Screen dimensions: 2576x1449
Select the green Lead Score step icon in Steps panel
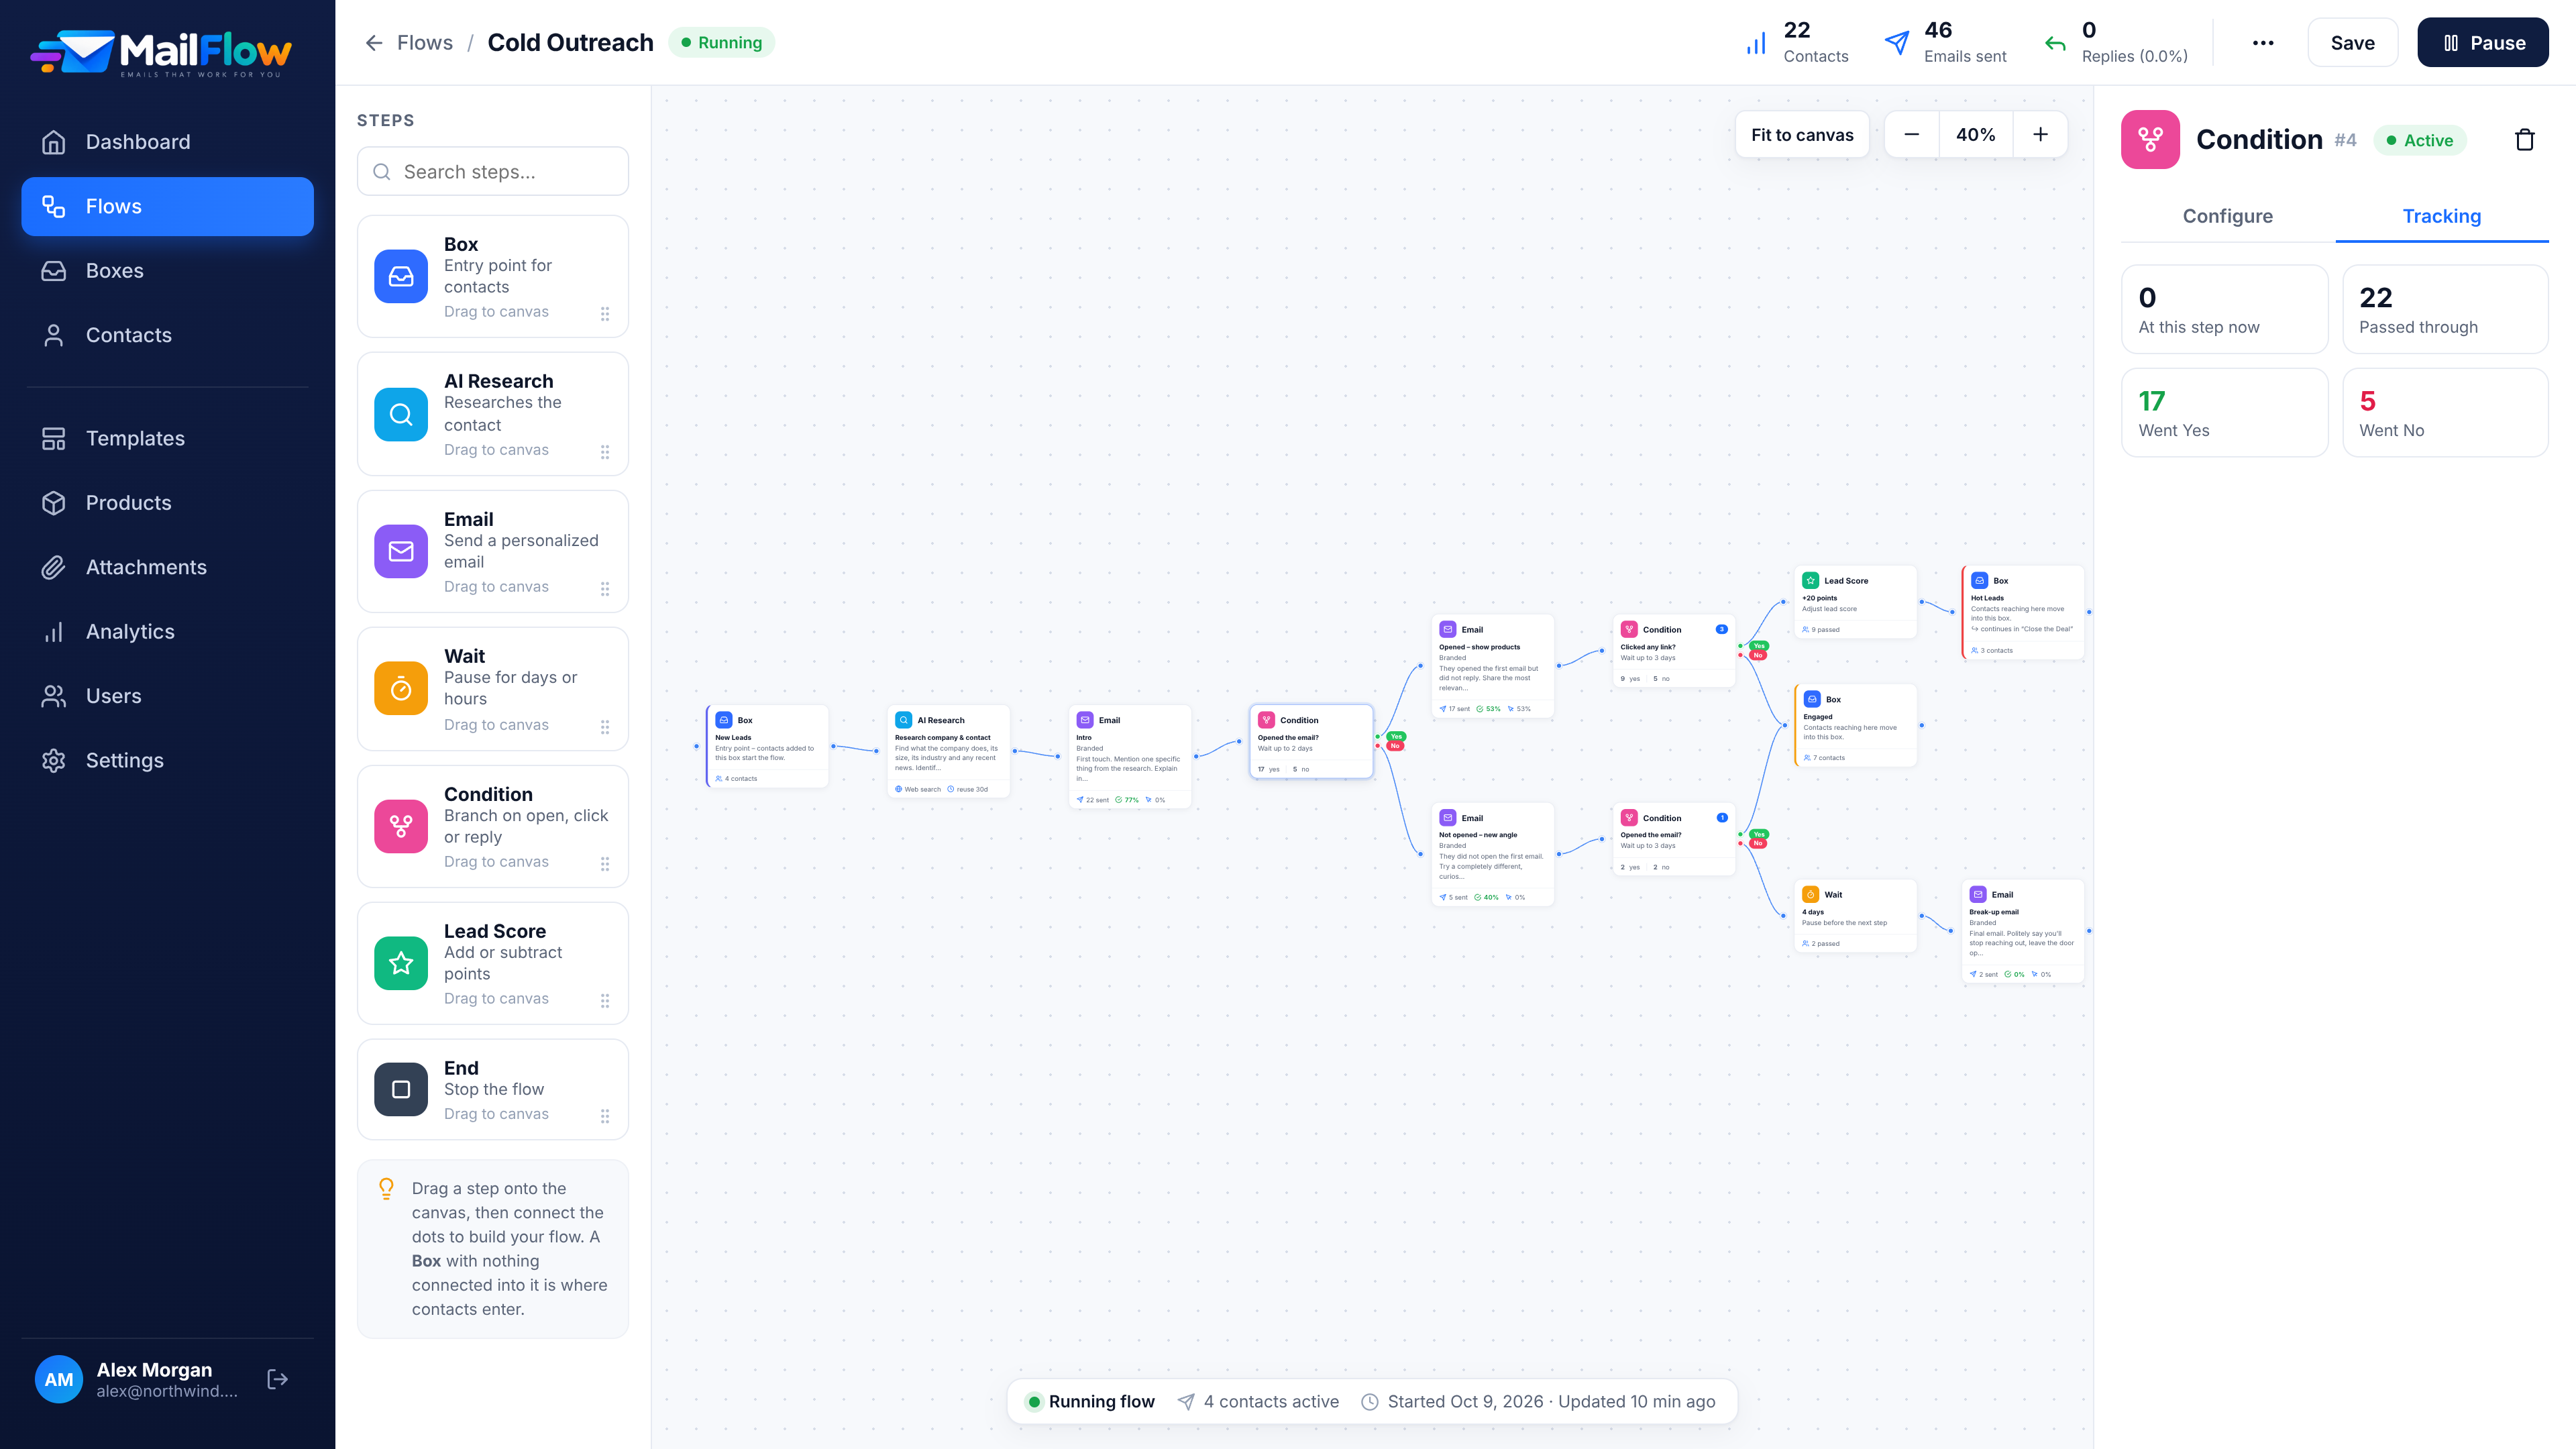click(401, 963)
